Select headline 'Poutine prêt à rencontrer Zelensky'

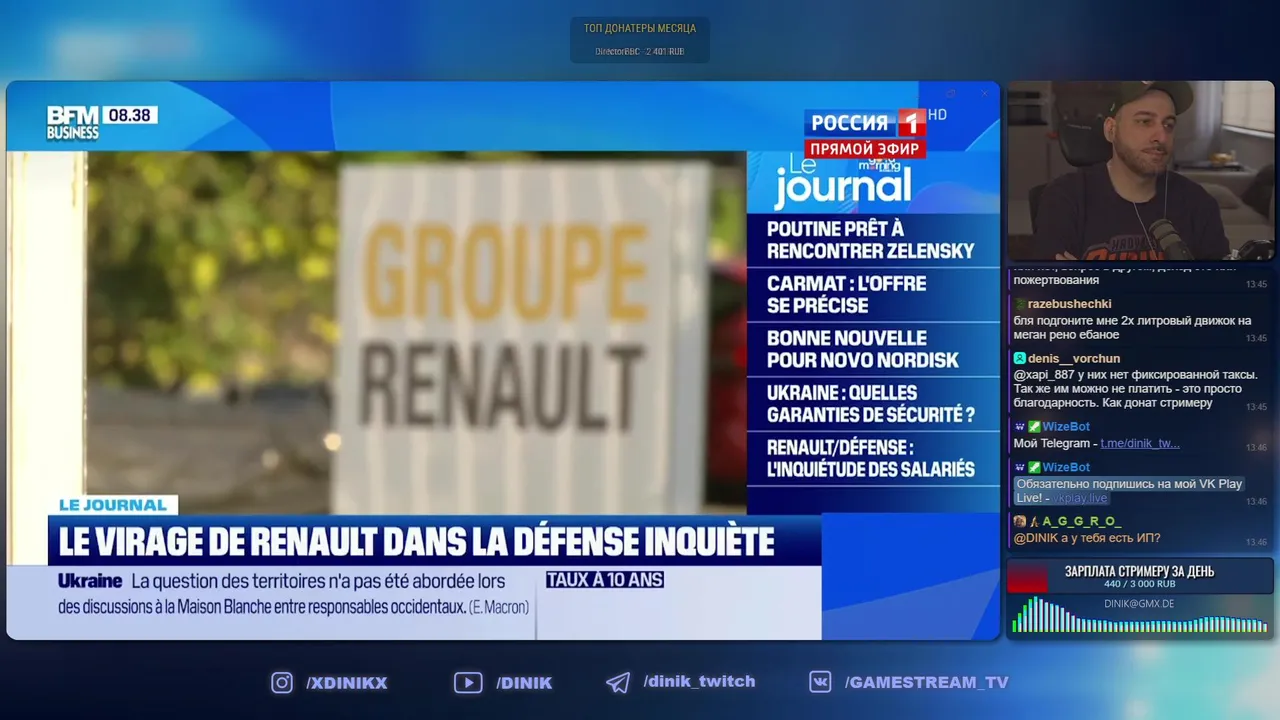871,240
